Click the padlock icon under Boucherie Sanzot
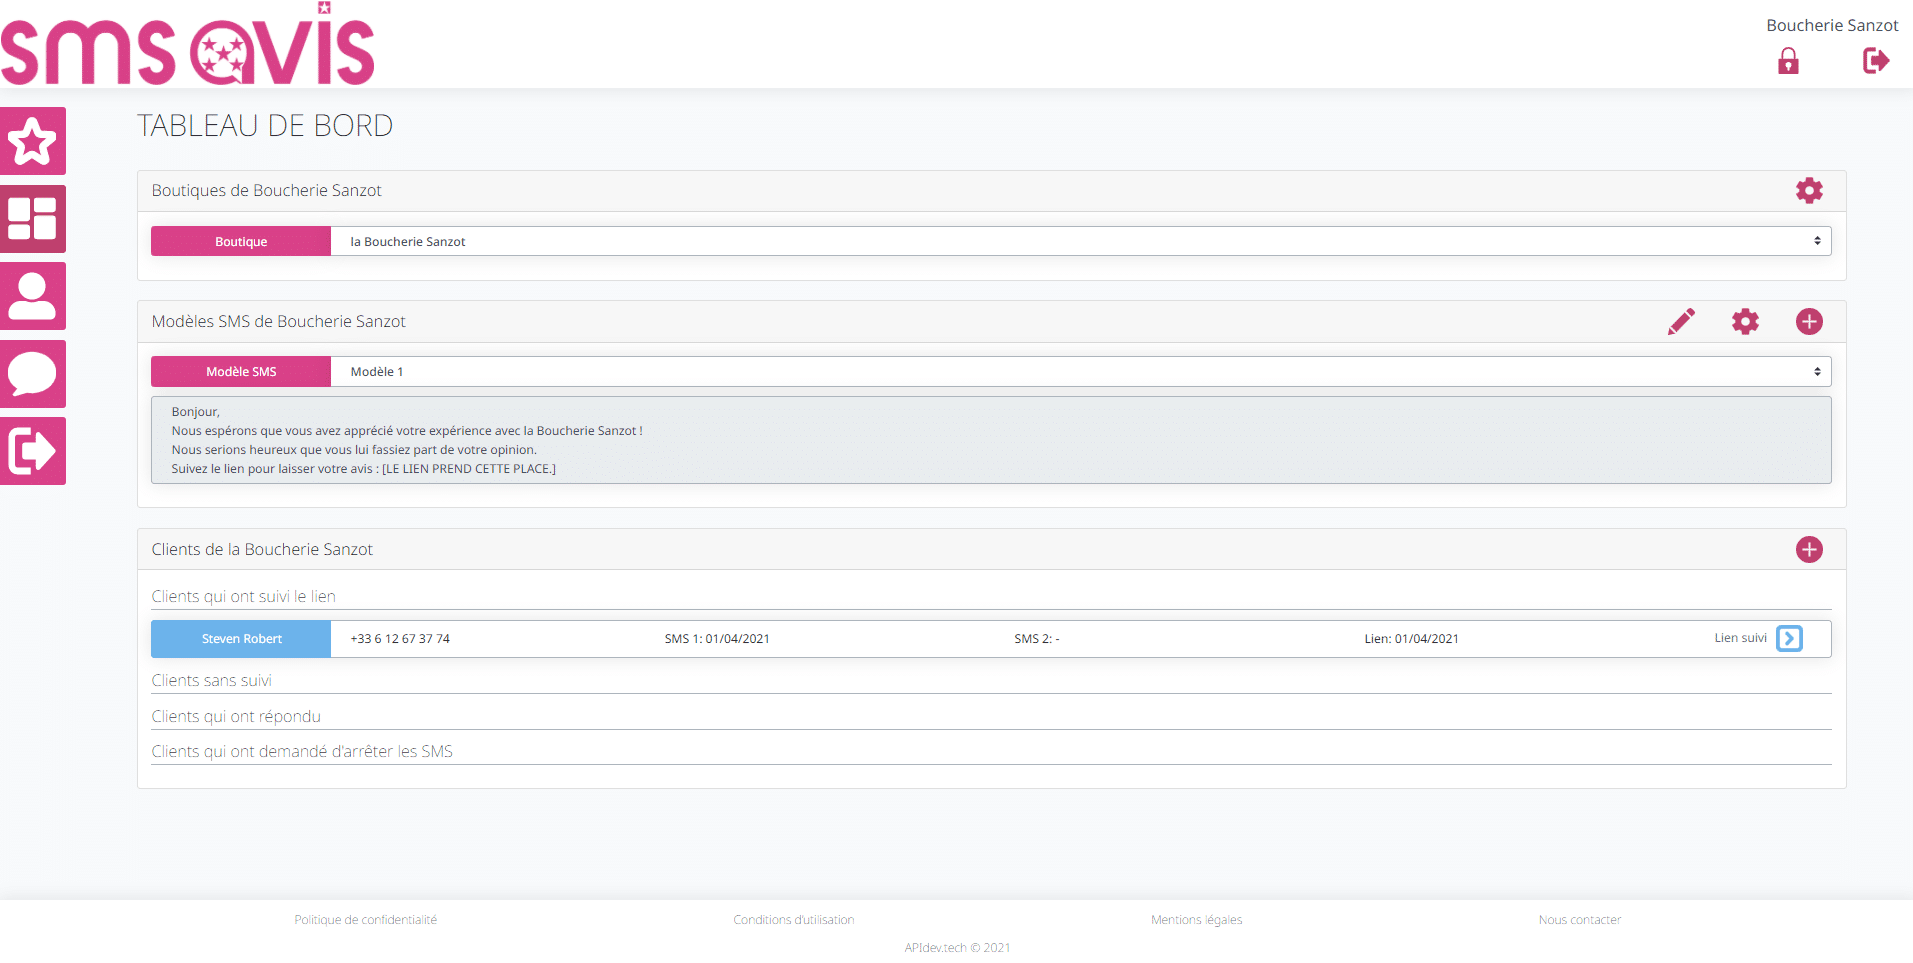The image size is (1913, 963). tap(1788, 62)
